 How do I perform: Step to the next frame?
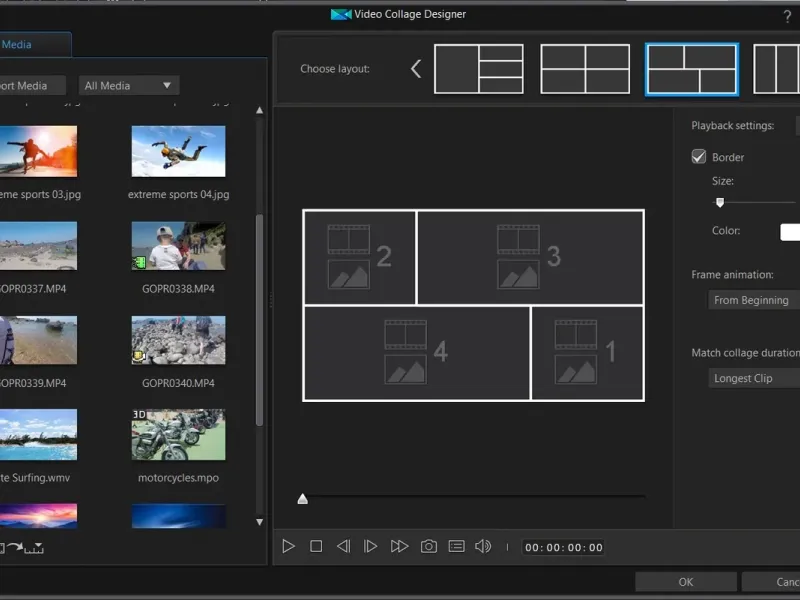[x=370, y=546]
